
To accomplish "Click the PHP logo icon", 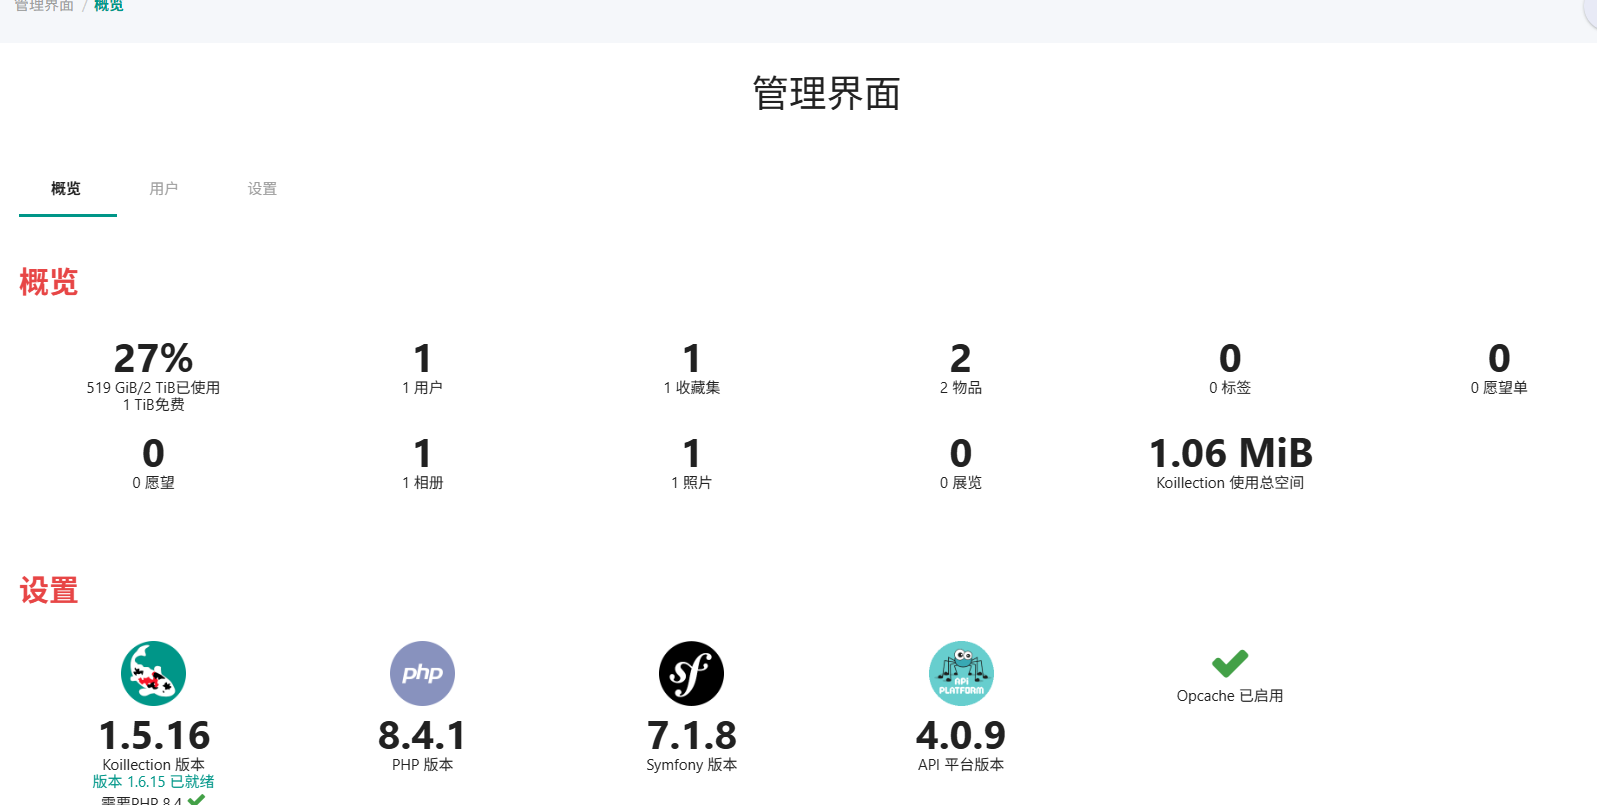I will (x=422, y=673).
